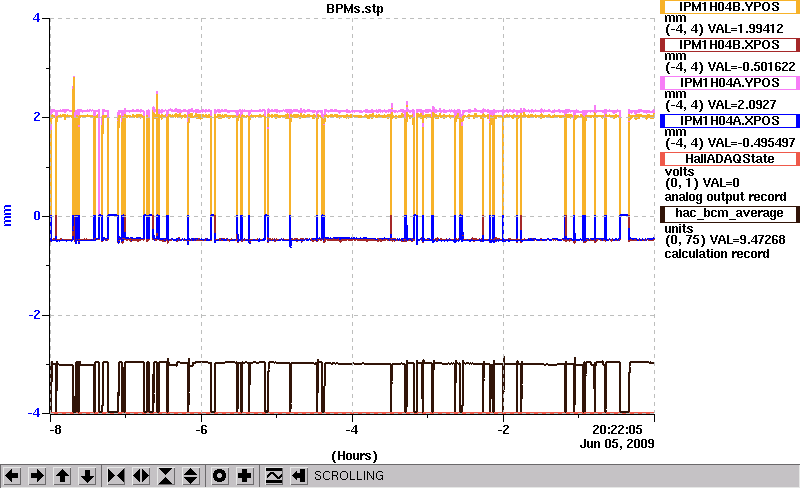This screenshot has width=800, height=488.
Task: Click the 2 y-axis tick label
Action: coord(36,117)
